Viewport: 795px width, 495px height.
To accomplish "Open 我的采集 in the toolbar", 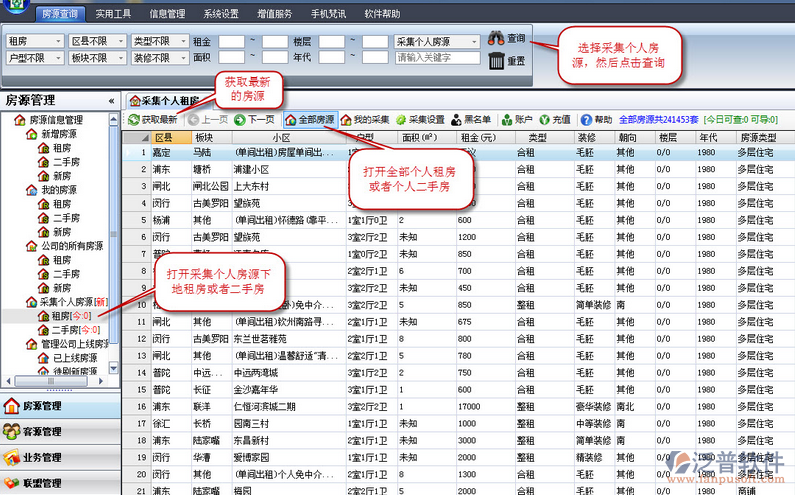I will (365, 120).
